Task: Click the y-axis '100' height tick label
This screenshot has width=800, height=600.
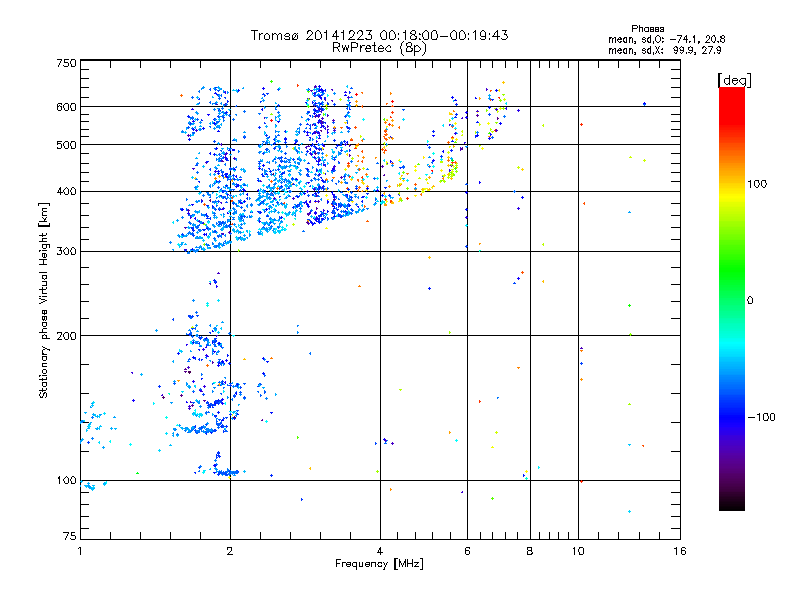Action: (x=66, y=480)
